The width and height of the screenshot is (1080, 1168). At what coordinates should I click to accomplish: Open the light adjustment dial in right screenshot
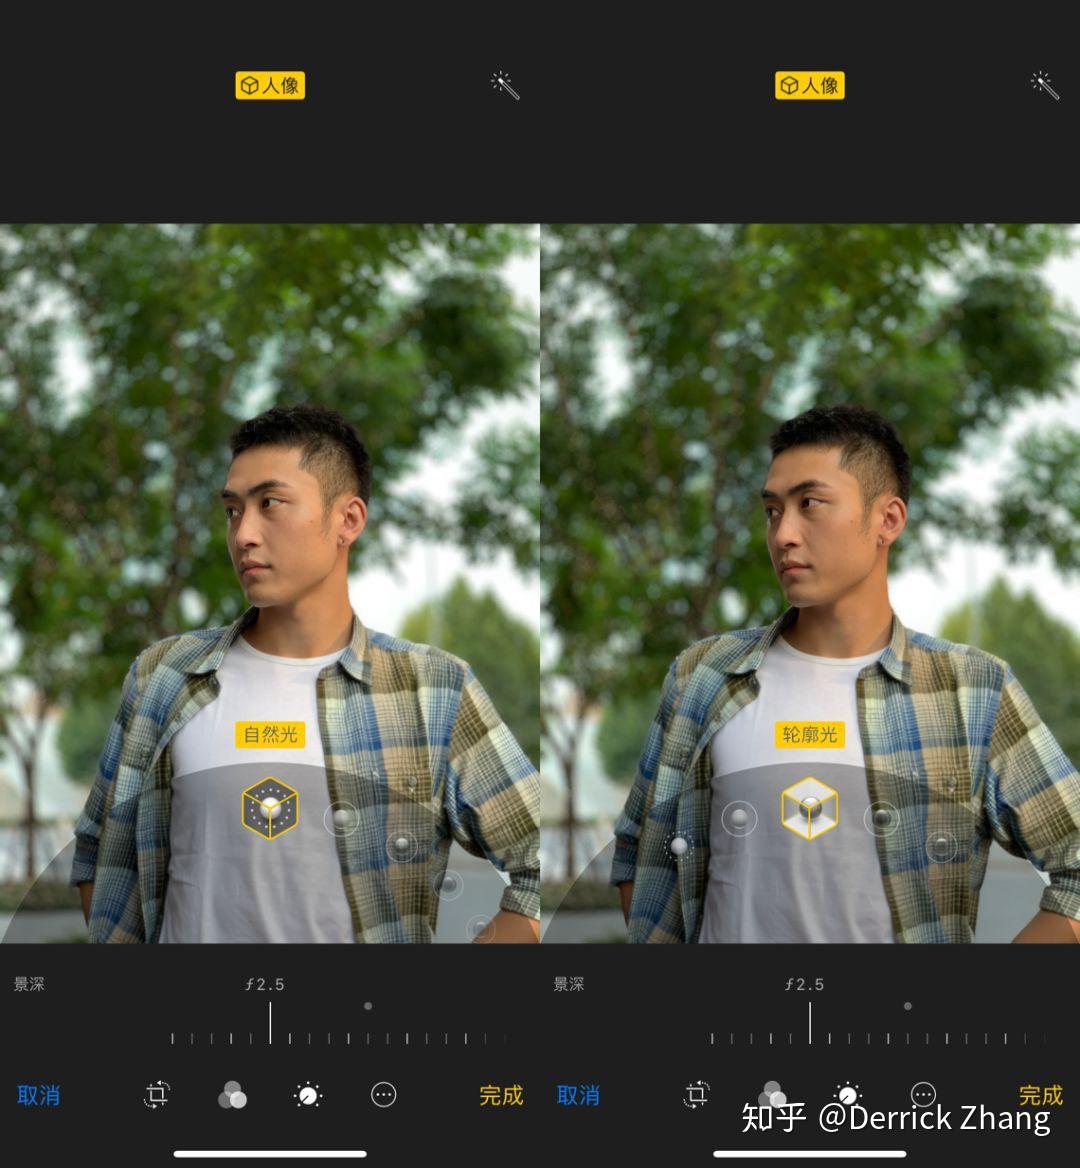[848, 1094]
